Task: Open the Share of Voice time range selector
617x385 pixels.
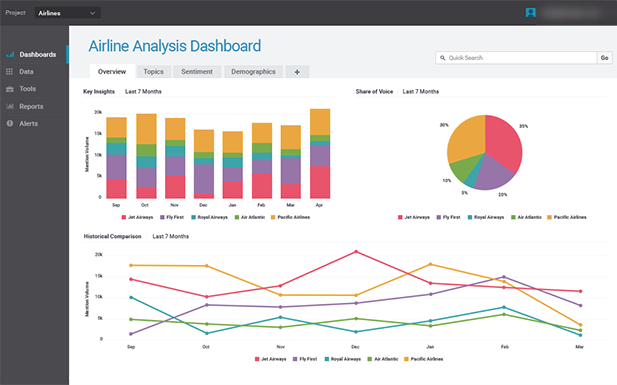Action: pos(421,91)
